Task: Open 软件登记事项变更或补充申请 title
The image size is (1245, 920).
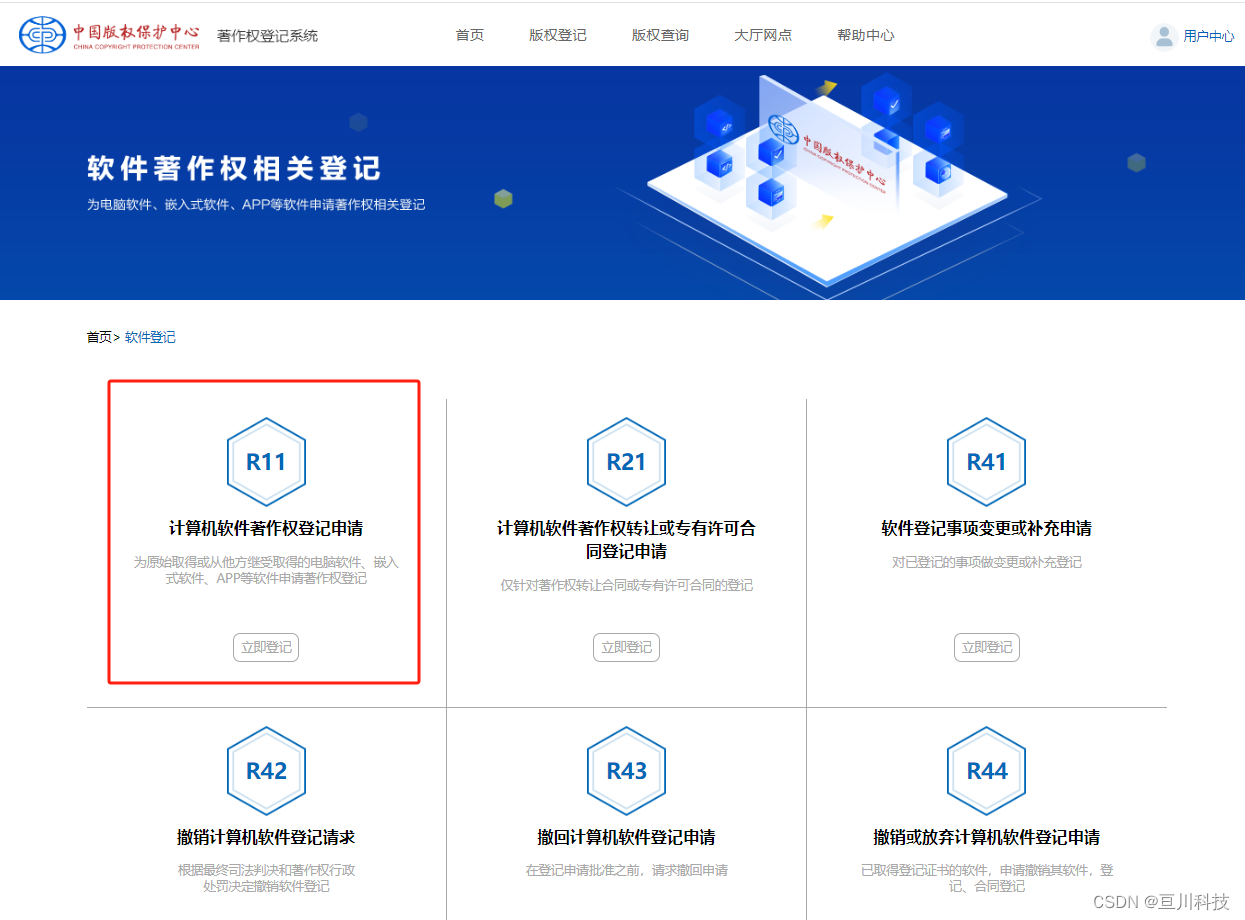Action: (986, 528)
